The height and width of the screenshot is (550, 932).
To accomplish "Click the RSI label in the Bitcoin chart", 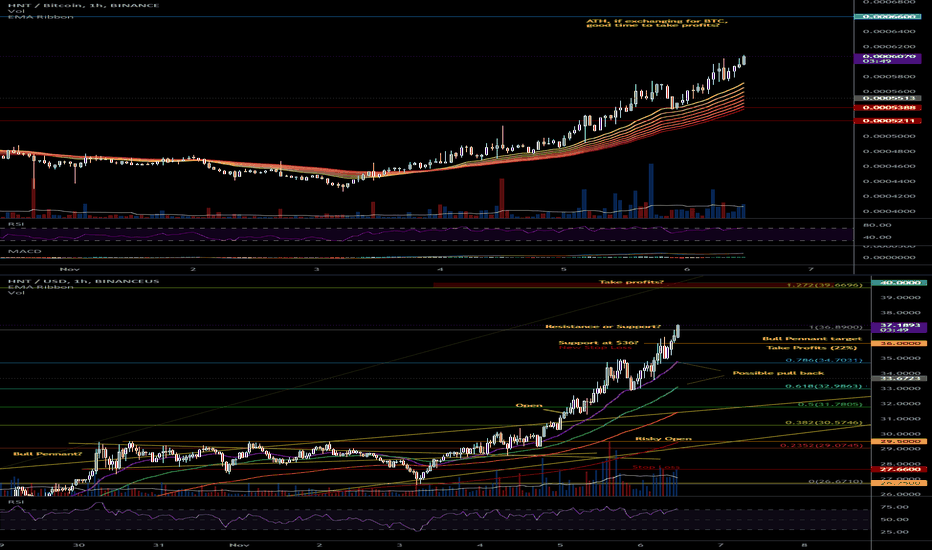I will (x=15, y=224).
